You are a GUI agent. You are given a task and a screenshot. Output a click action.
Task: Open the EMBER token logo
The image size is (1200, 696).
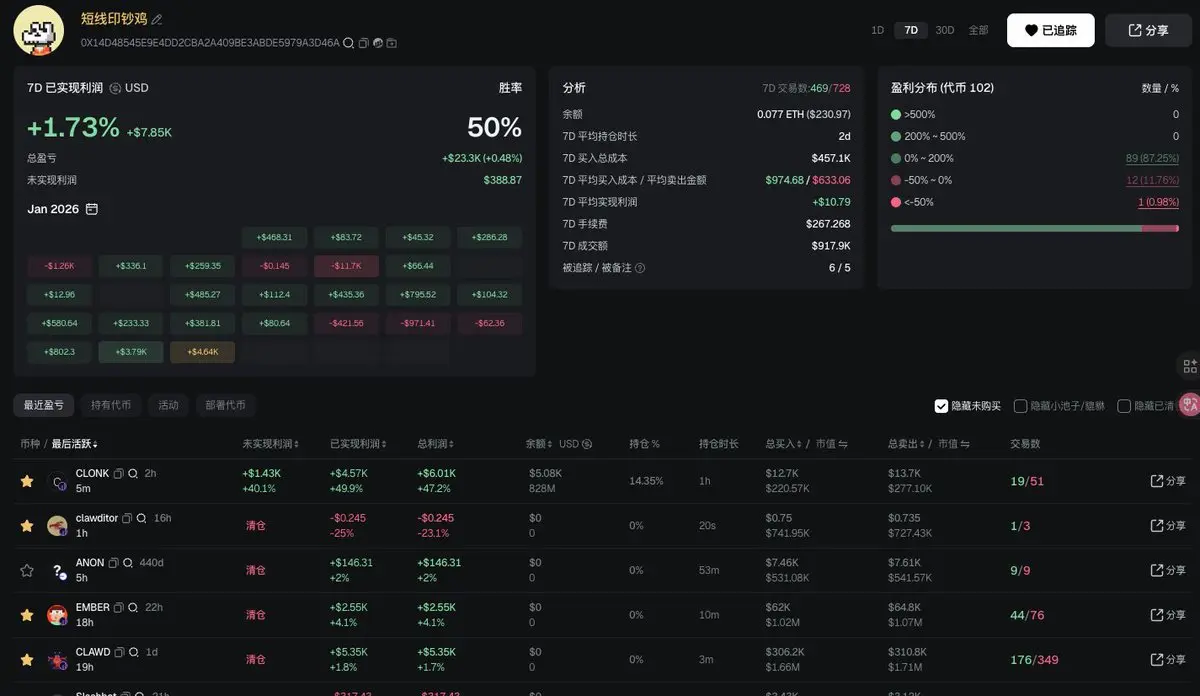coord(57,615)
